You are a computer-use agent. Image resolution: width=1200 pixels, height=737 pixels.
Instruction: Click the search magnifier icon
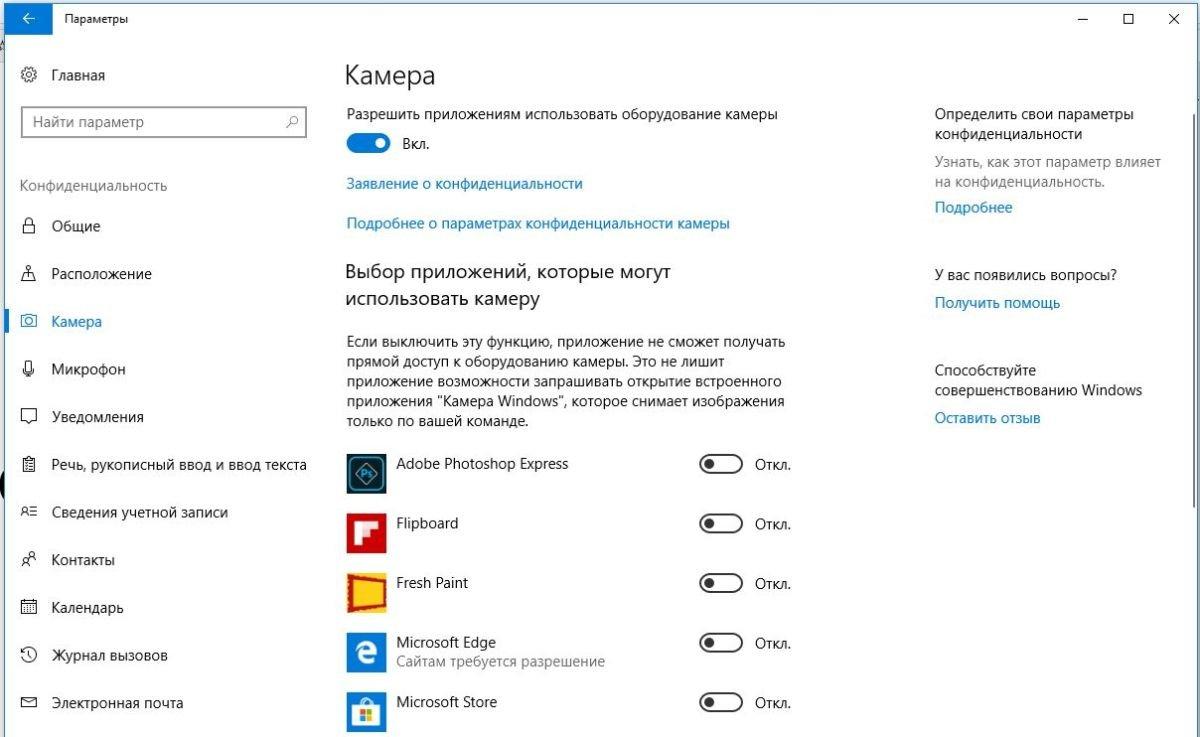292,122
